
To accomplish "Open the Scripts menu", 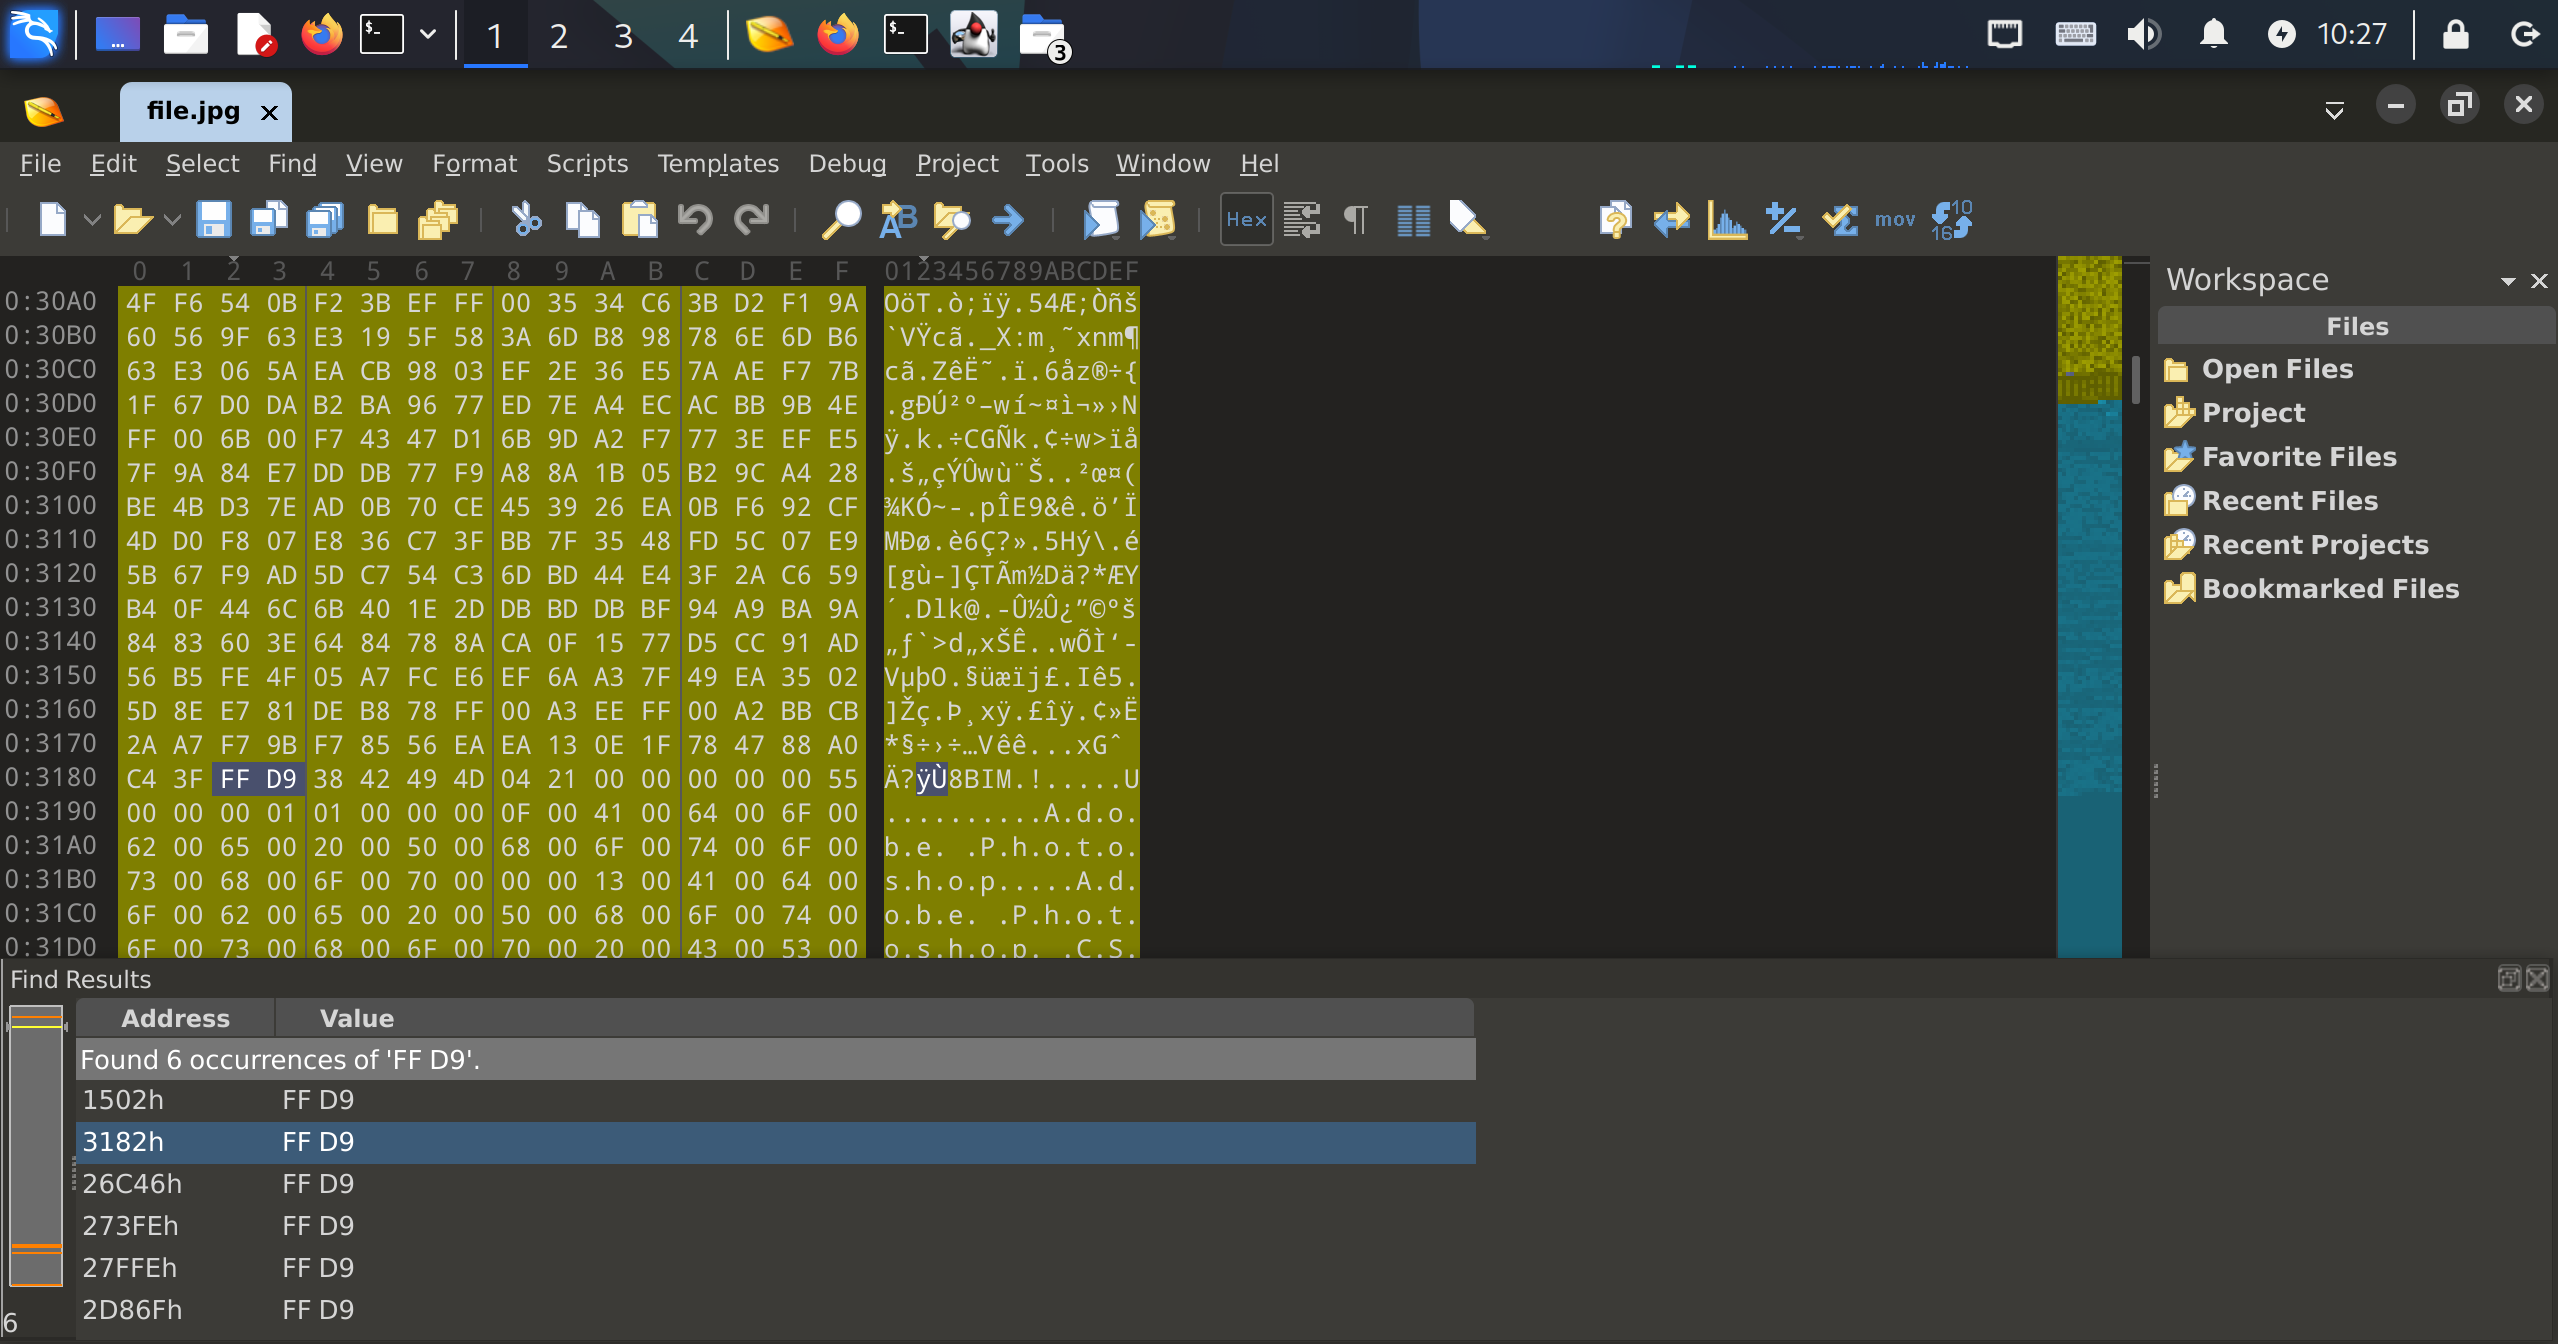I will (x=587, y=163).
